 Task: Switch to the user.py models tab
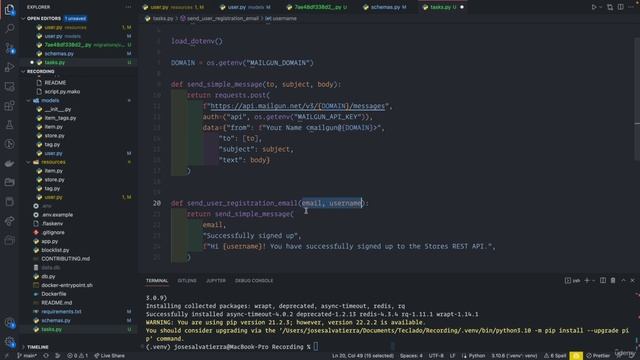(245, 7)
